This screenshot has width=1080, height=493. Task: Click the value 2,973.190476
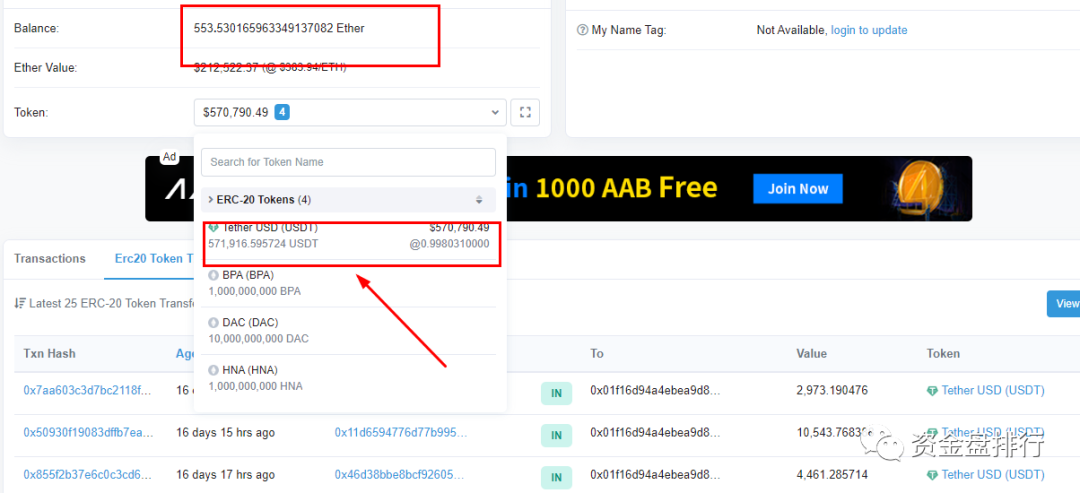tap(832, 390)
